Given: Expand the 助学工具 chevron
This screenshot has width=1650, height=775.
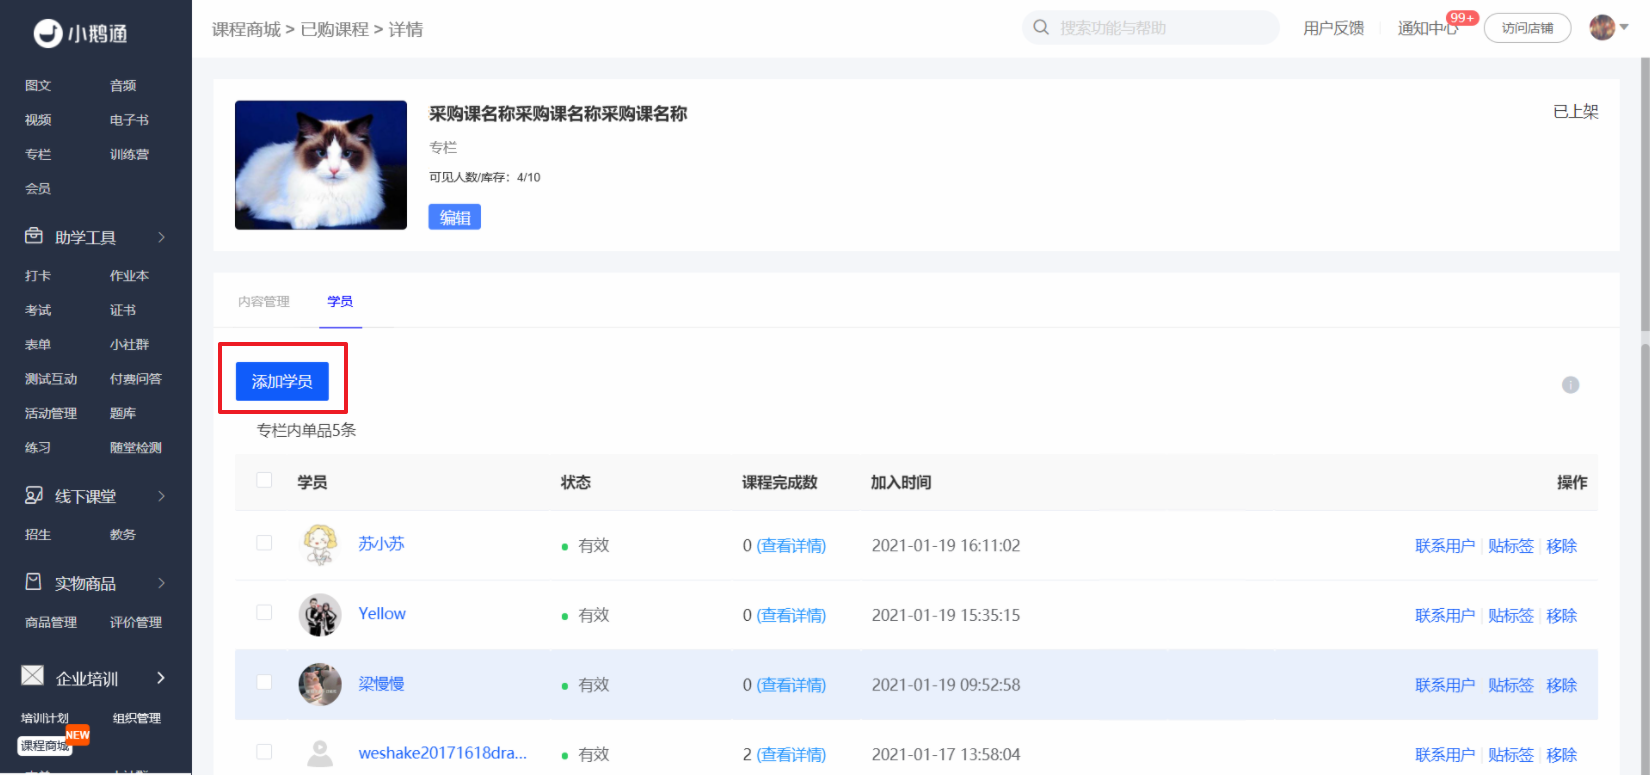Looking at the screenshot, I should pos(161,237).
